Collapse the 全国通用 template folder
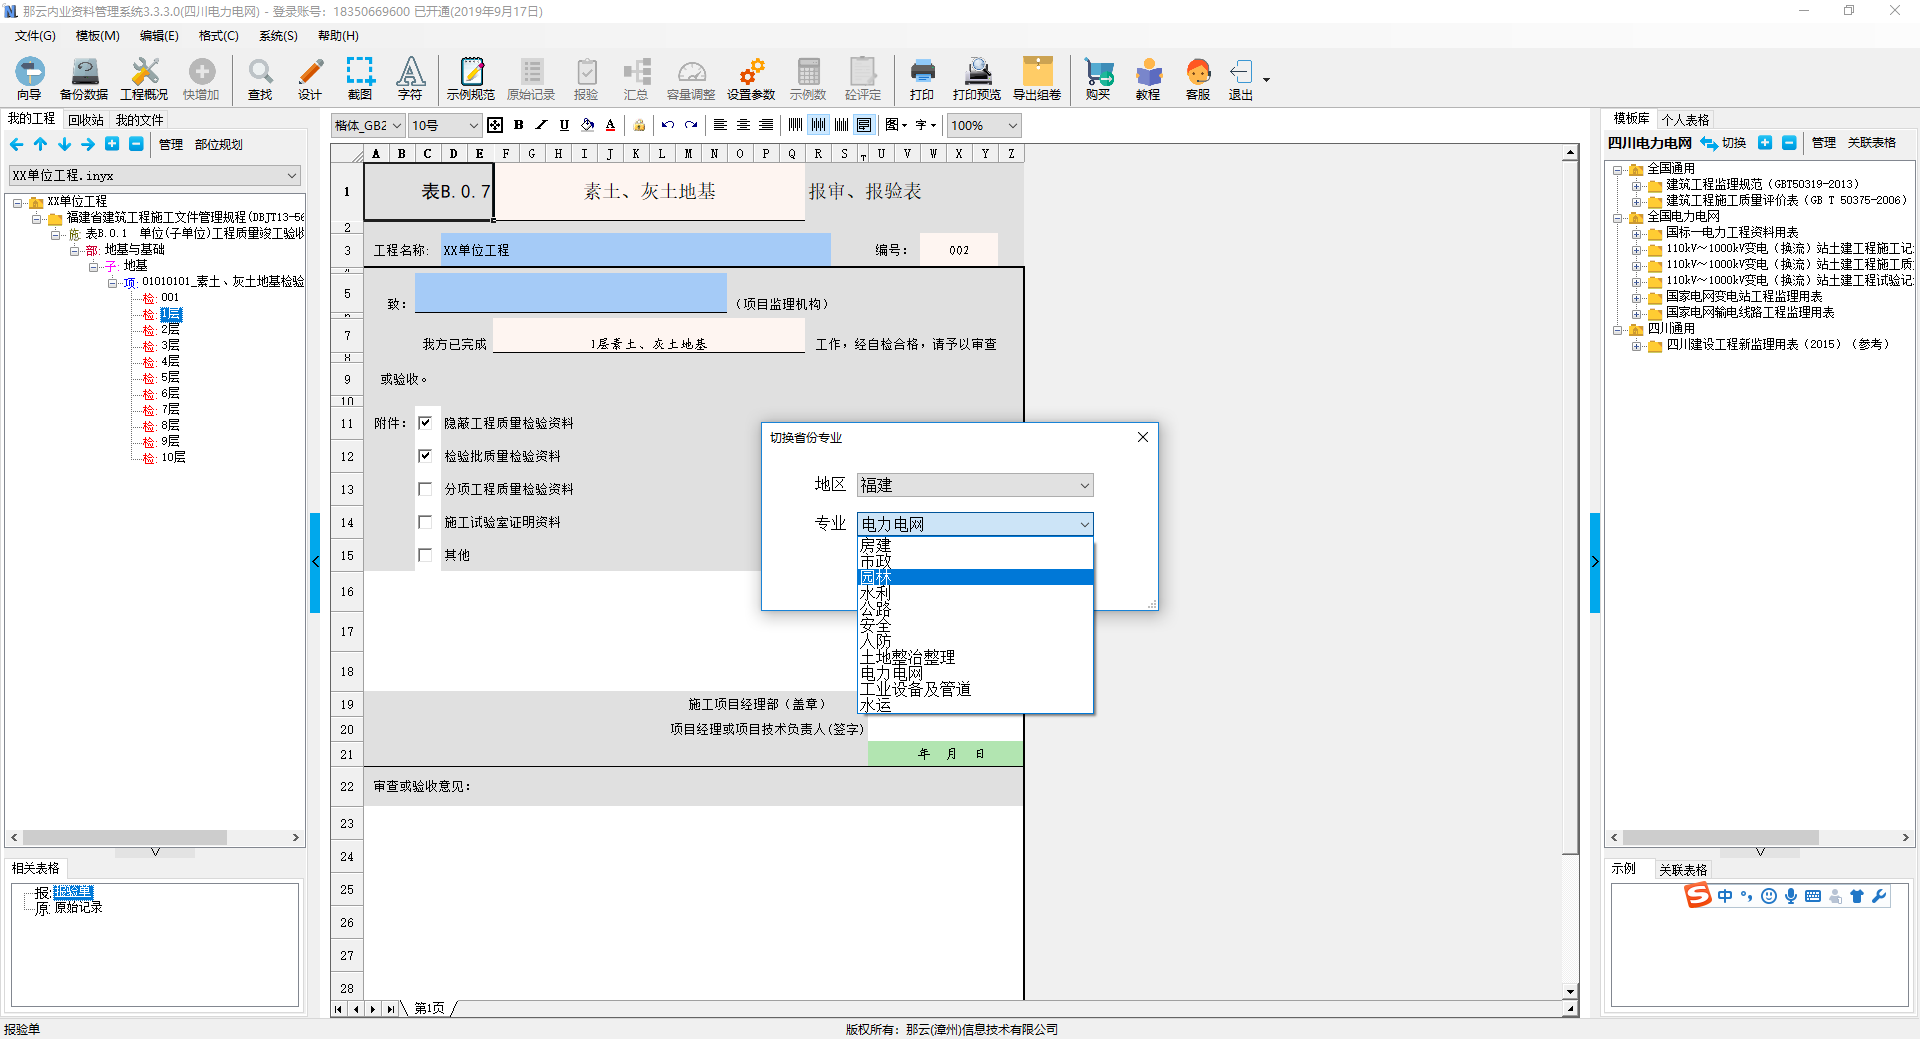 click(x=1617, y=169)
